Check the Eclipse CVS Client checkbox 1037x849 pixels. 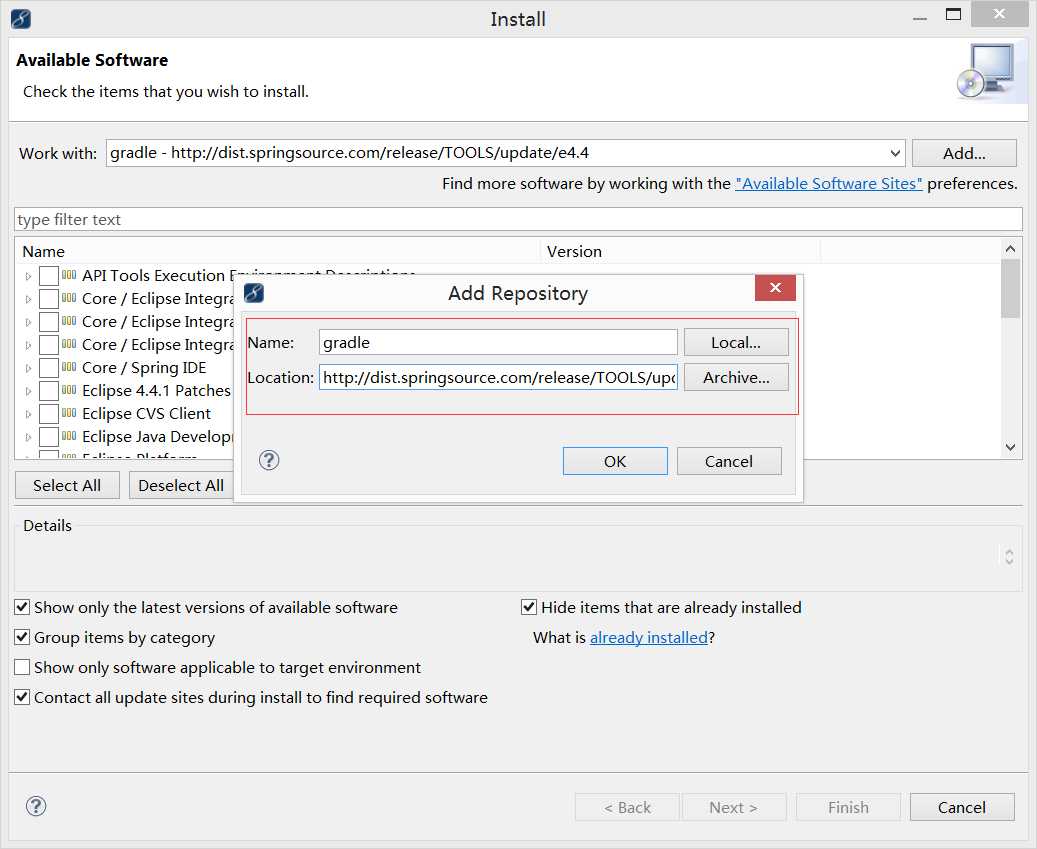coord(49,414)
